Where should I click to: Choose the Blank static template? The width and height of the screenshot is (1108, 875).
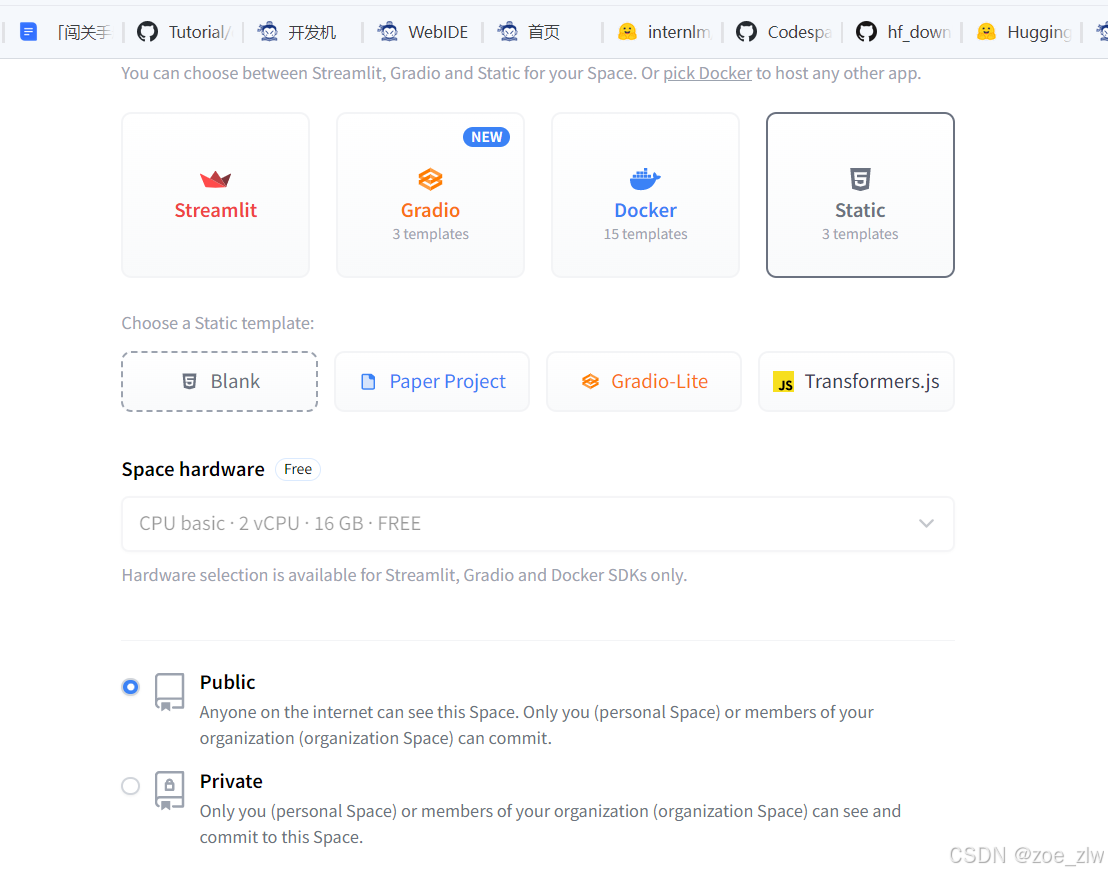click(220, 382)
